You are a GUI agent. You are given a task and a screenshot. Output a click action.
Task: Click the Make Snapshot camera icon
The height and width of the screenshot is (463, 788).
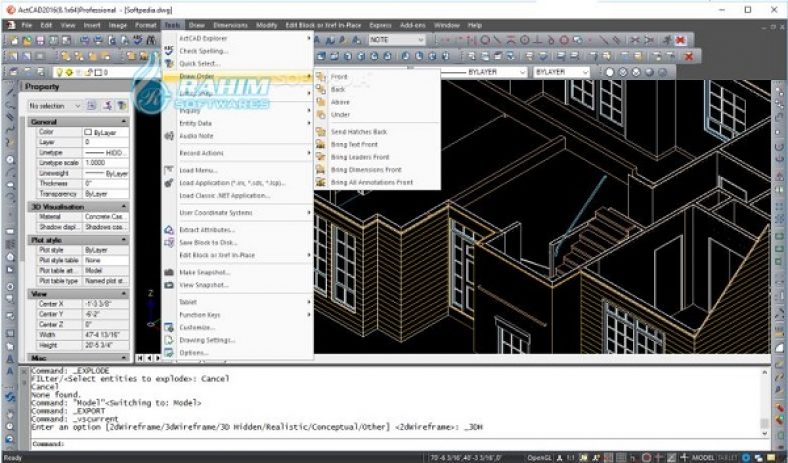(169, 272)
